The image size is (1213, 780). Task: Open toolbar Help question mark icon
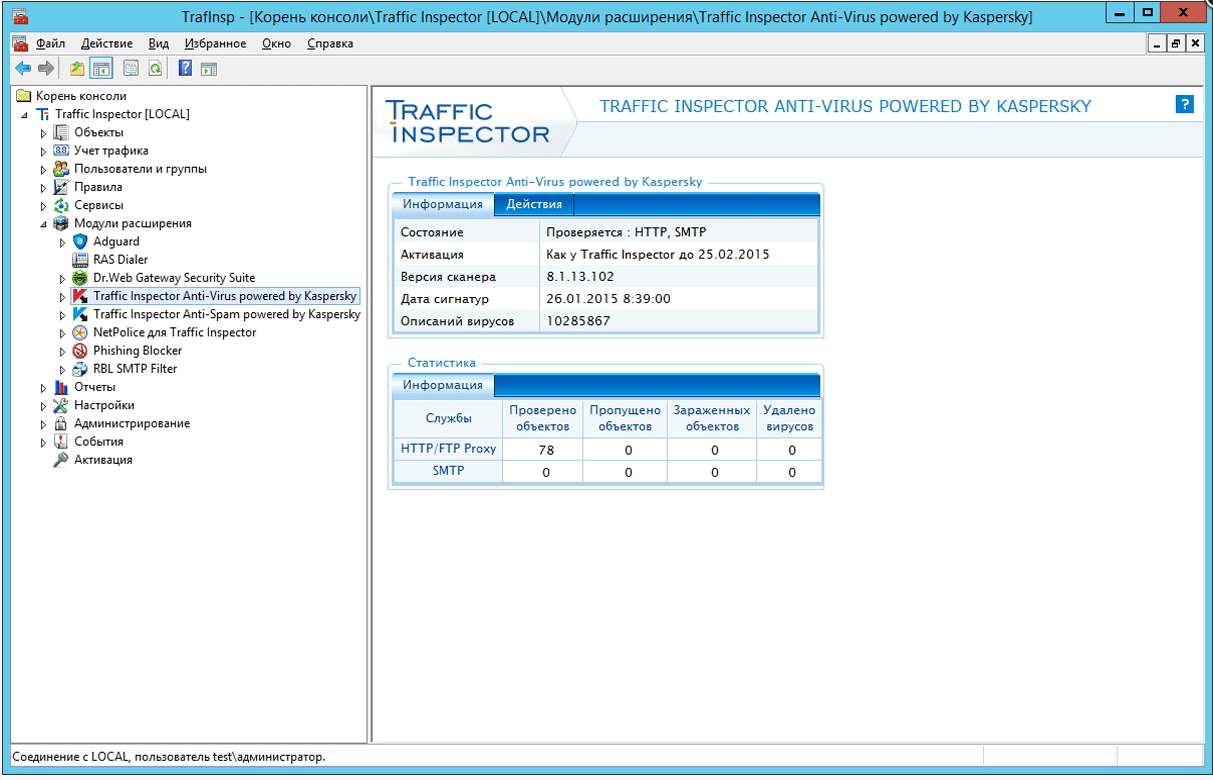tap(185, 68)
